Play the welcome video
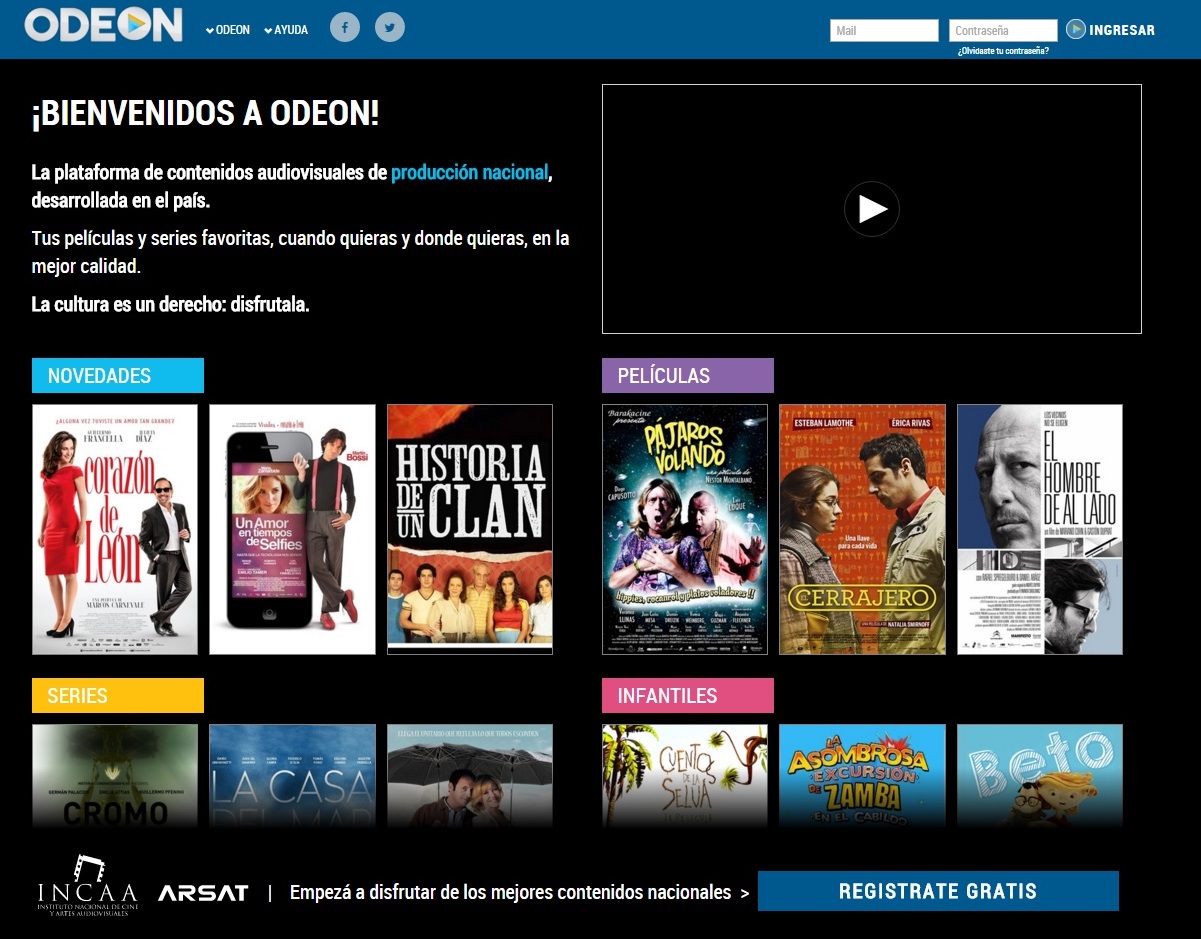 coord(871,209)
